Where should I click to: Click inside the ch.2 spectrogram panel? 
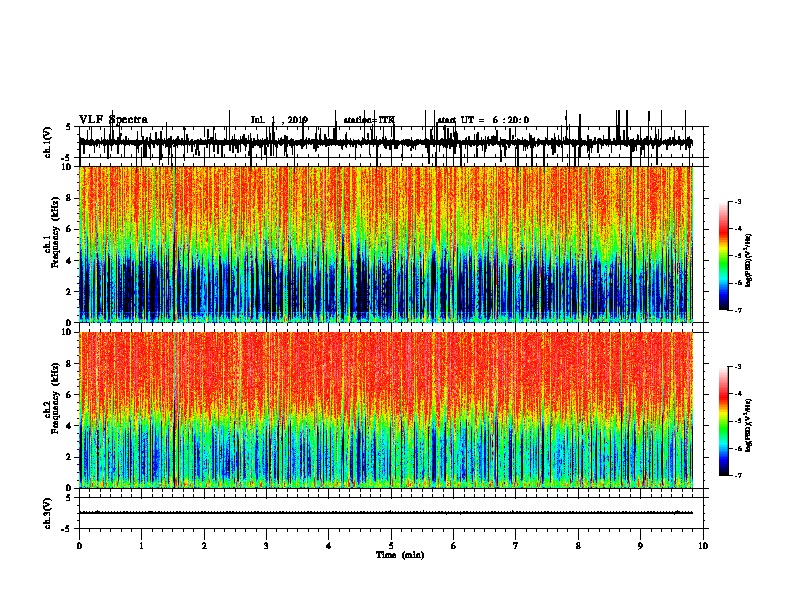(x=385, y=410)
